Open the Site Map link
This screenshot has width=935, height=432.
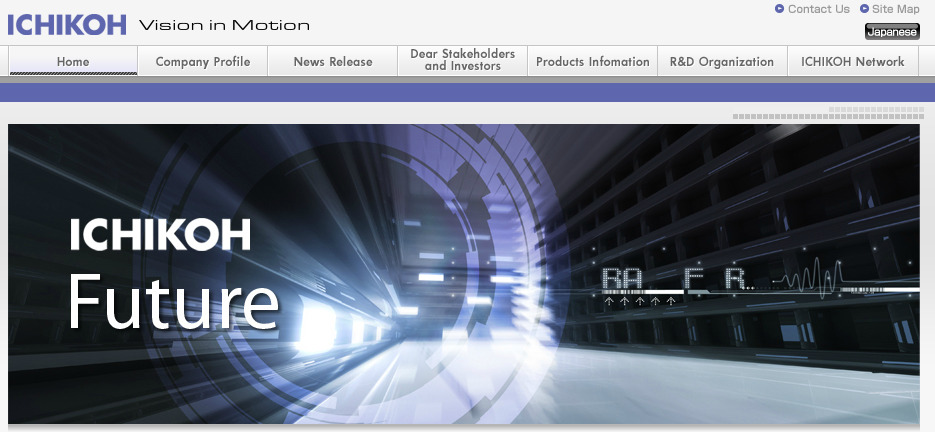click(896, 9)
